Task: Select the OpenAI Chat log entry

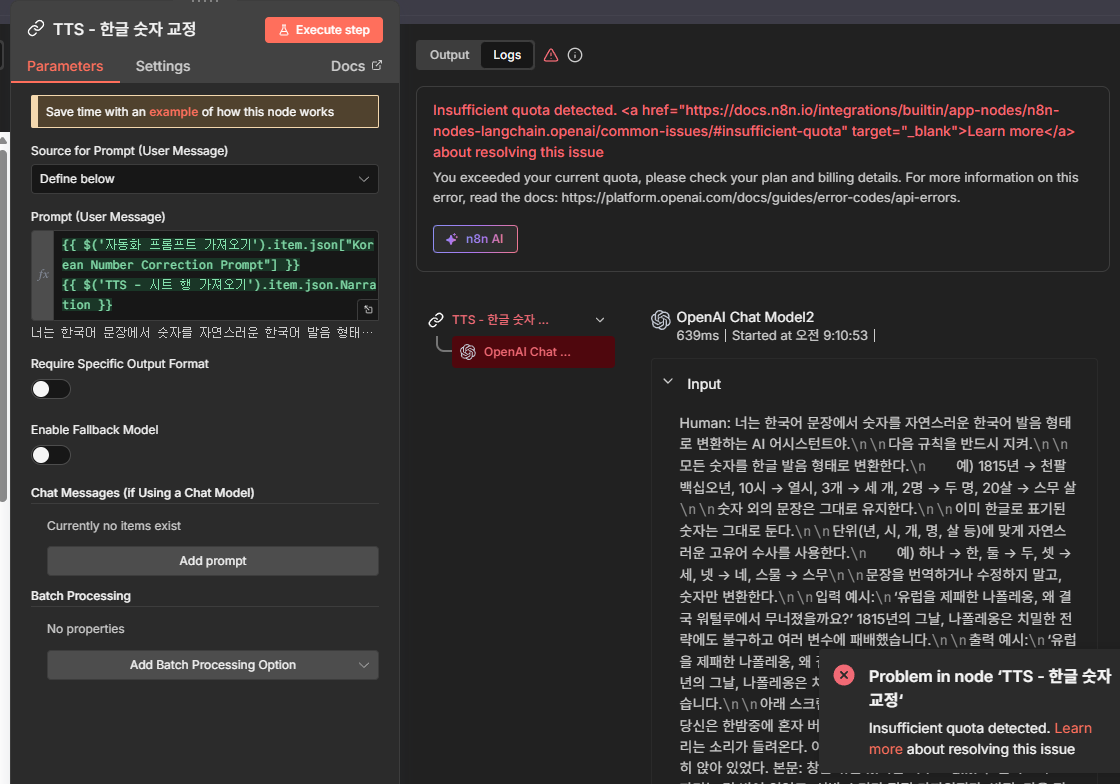Action: coord(534,352)
